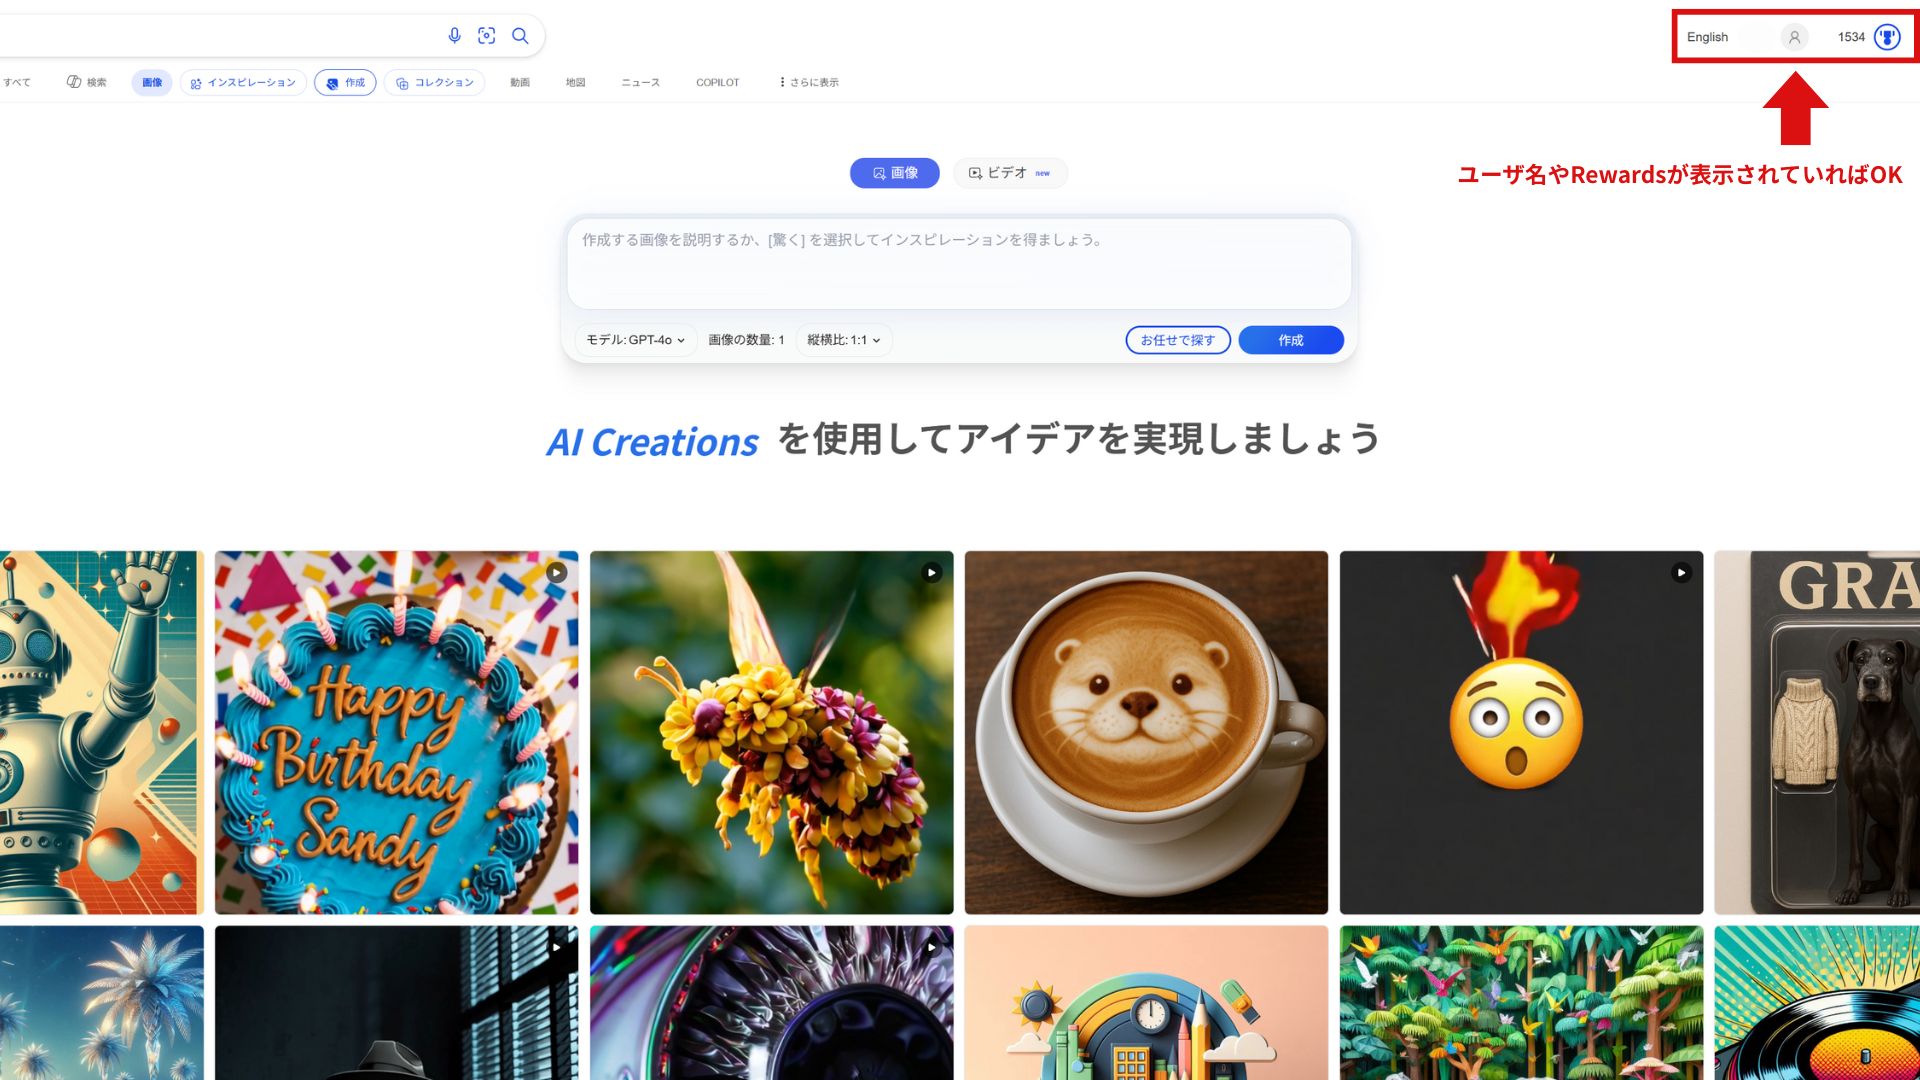1920x1080 pixels.
Task: Open the インスピレーション tab
Action: 244,83
